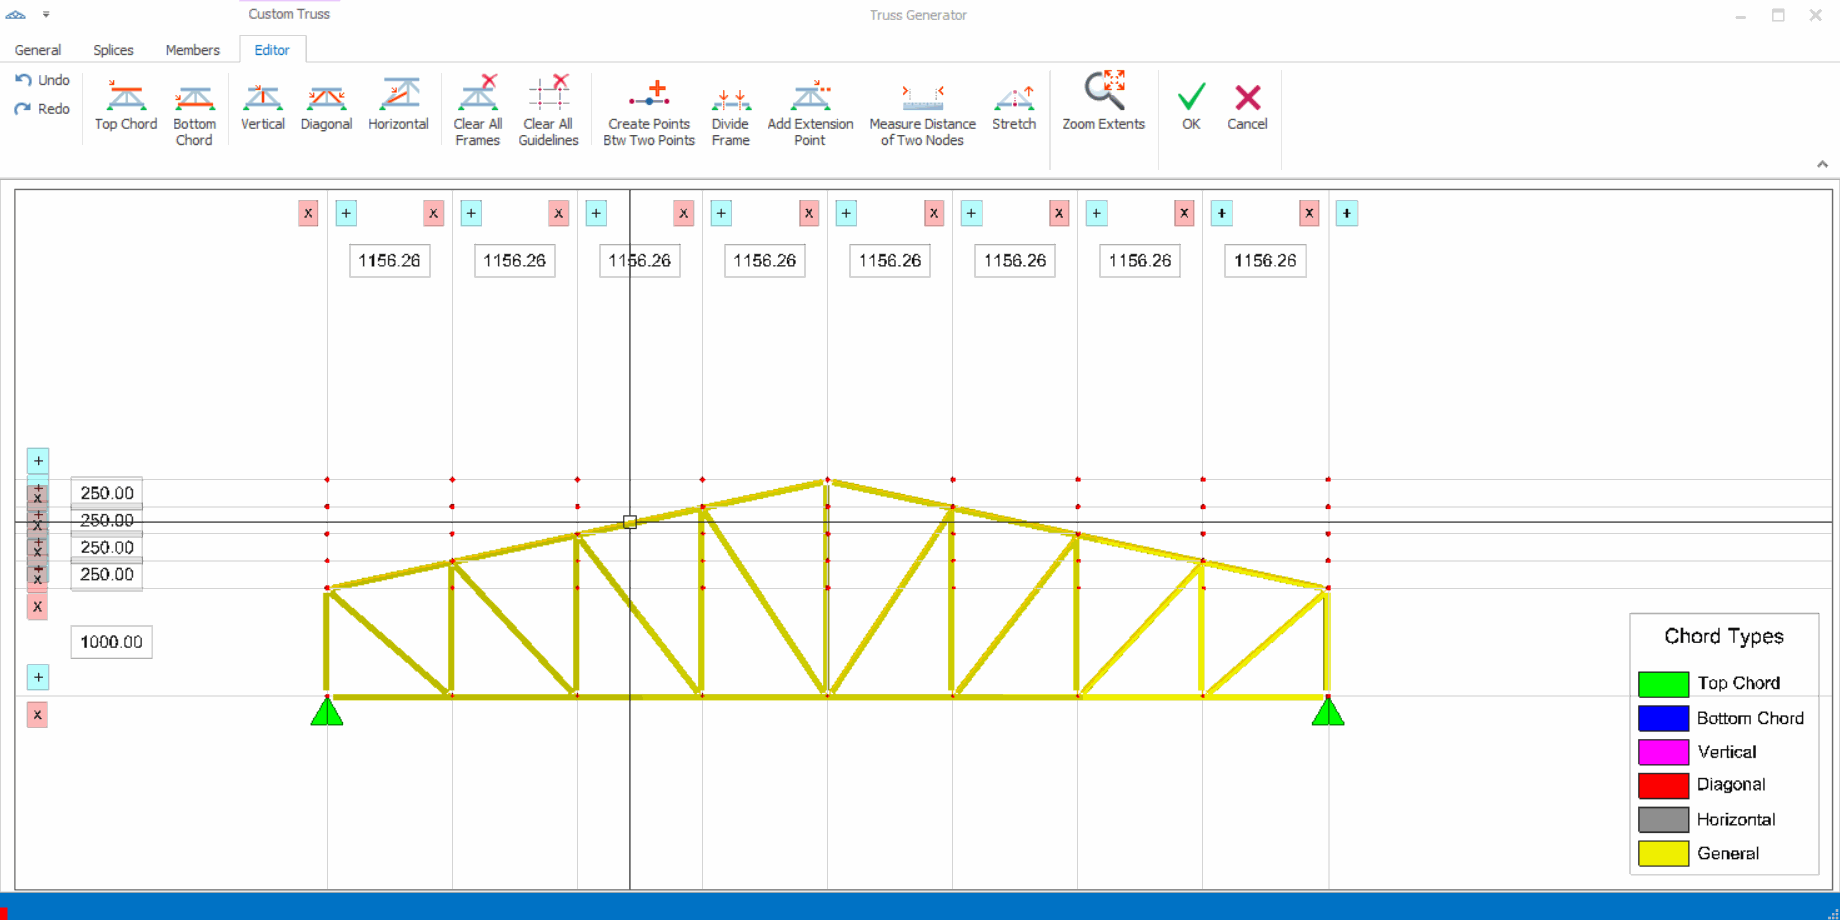The width and height of the screenshot is (1840, 920).
Task: Open the Splices tab
Action: tap(113, 50)
